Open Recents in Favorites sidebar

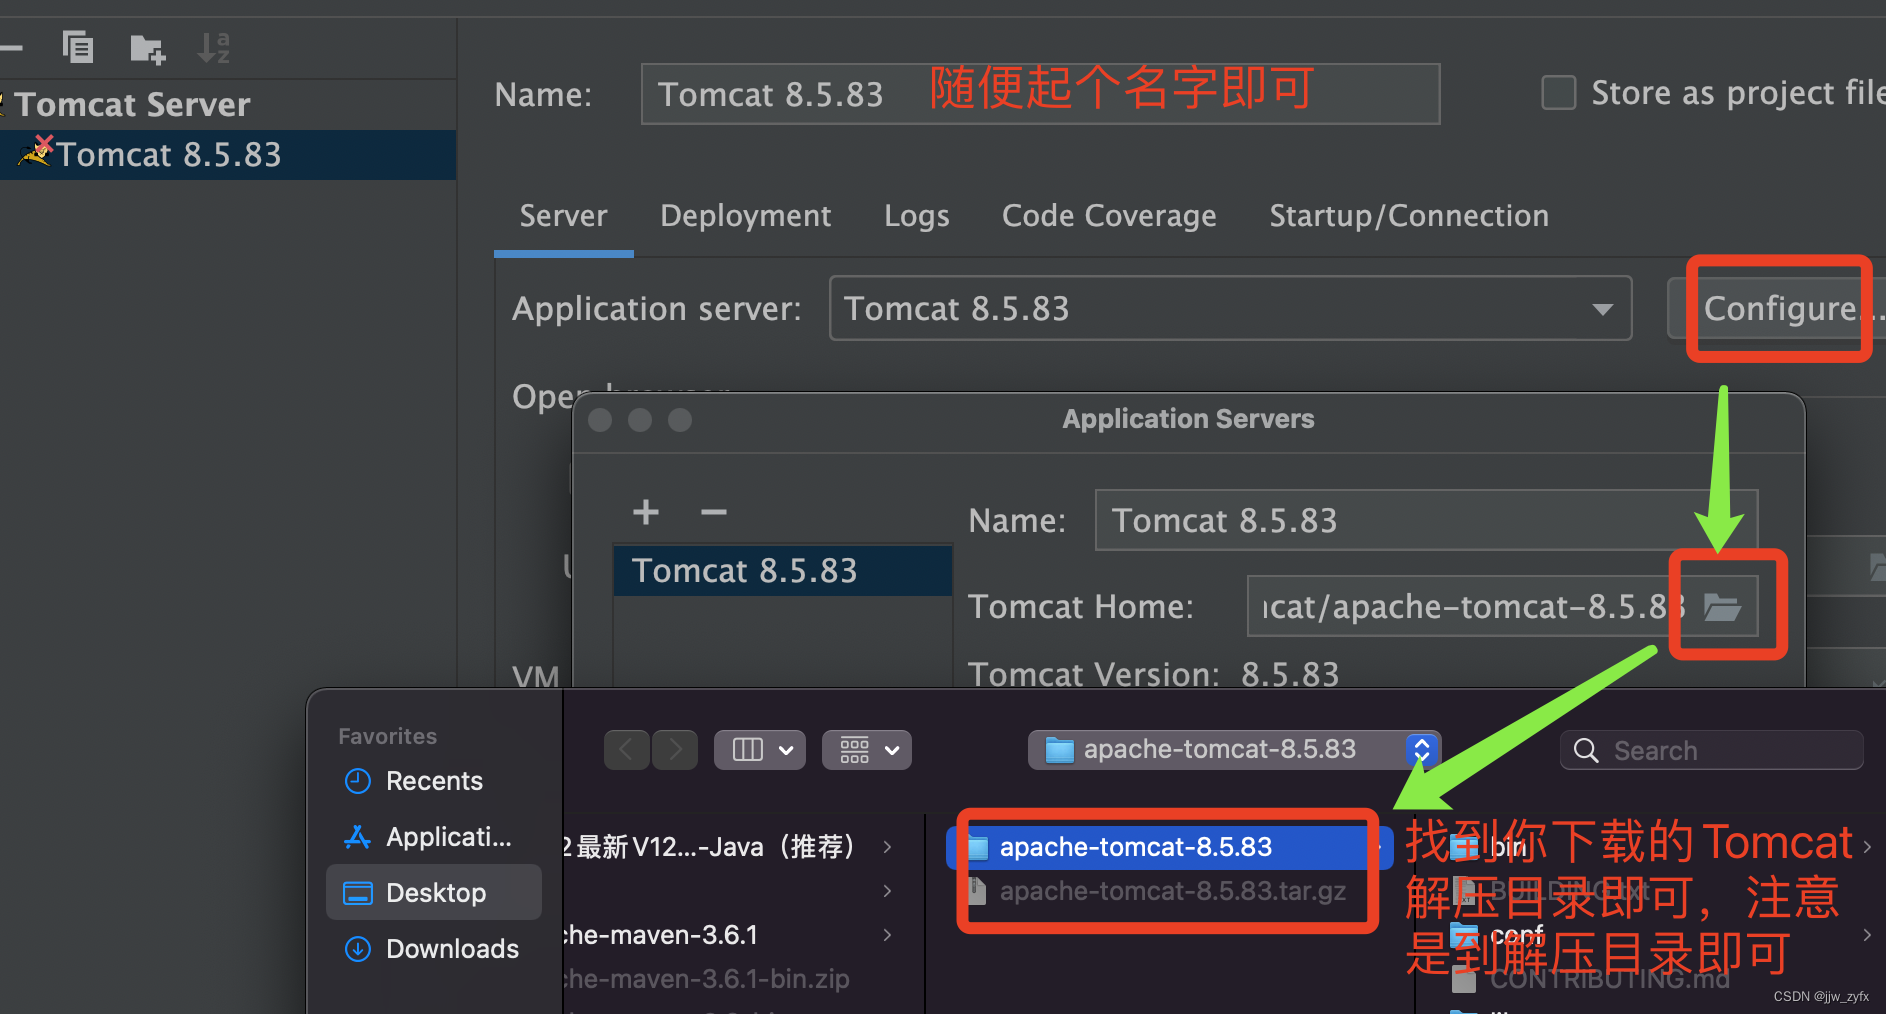click(x=434, y=781)
